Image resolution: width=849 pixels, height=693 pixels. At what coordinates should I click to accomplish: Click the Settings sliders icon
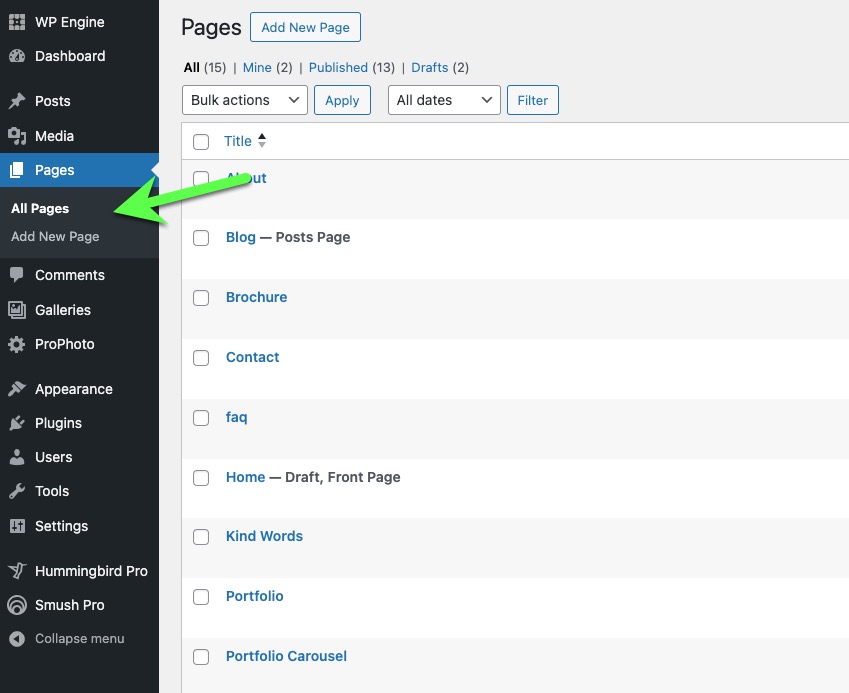[17, 526]
